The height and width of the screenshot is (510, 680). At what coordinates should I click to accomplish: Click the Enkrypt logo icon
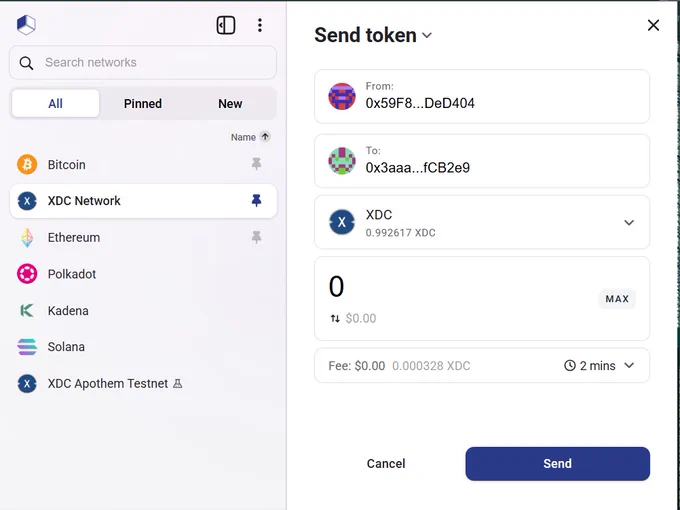[x=26, y=25]
